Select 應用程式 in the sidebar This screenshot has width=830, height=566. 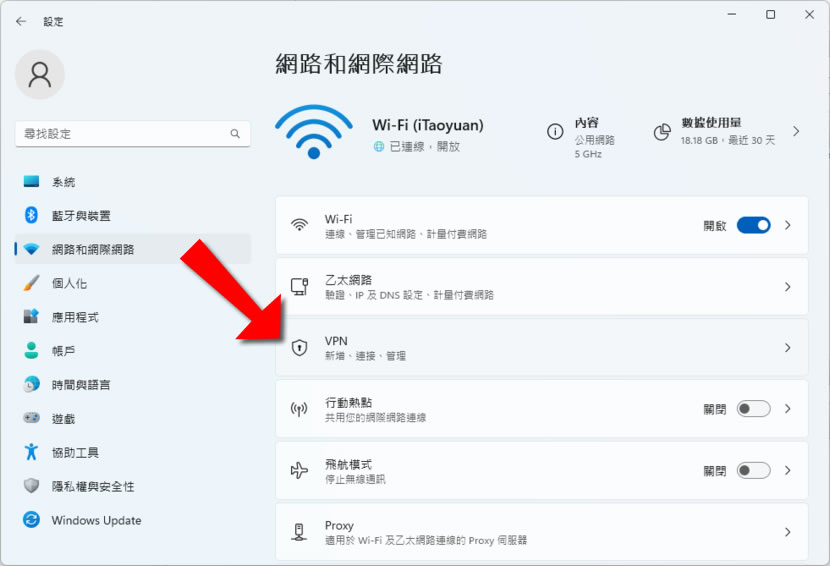coord(132,317)
